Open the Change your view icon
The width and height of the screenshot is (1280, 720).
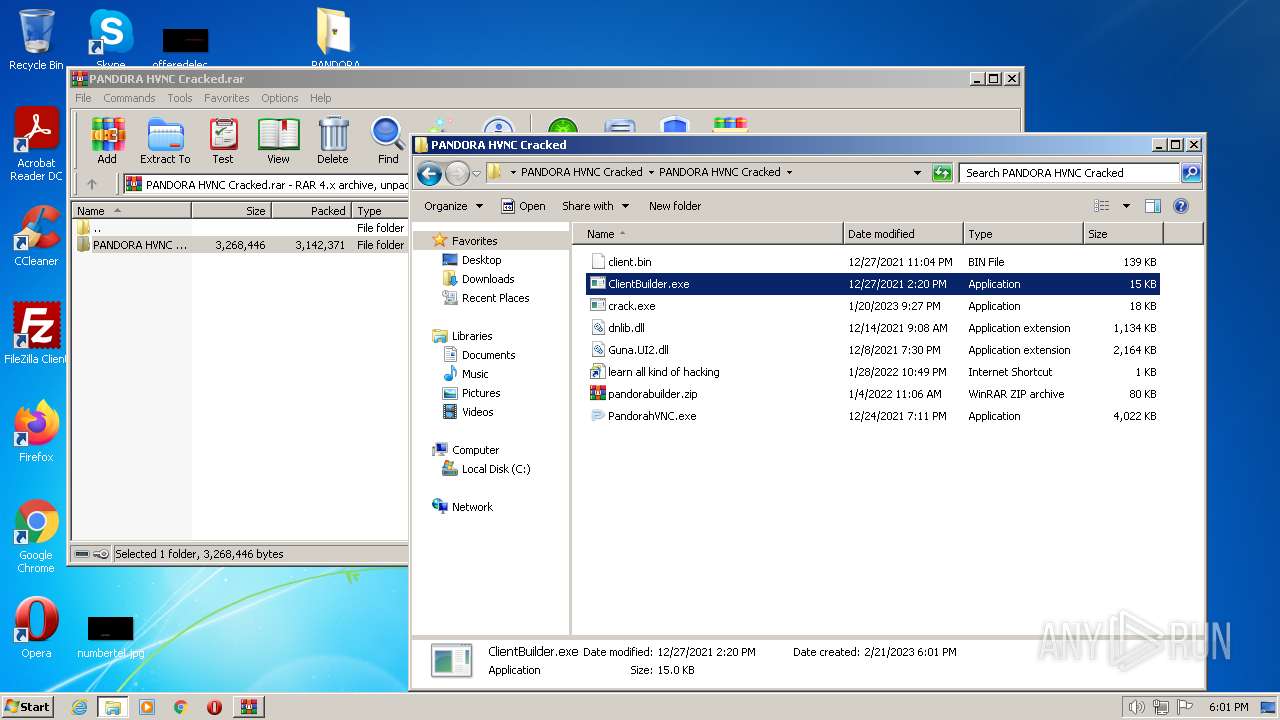[1101, 206]
